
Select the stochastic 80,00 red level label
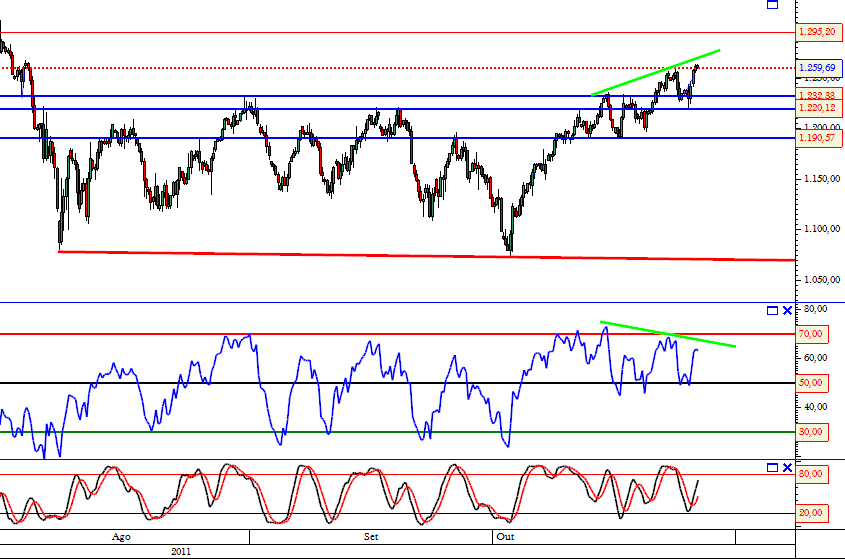tap(811, 474)
